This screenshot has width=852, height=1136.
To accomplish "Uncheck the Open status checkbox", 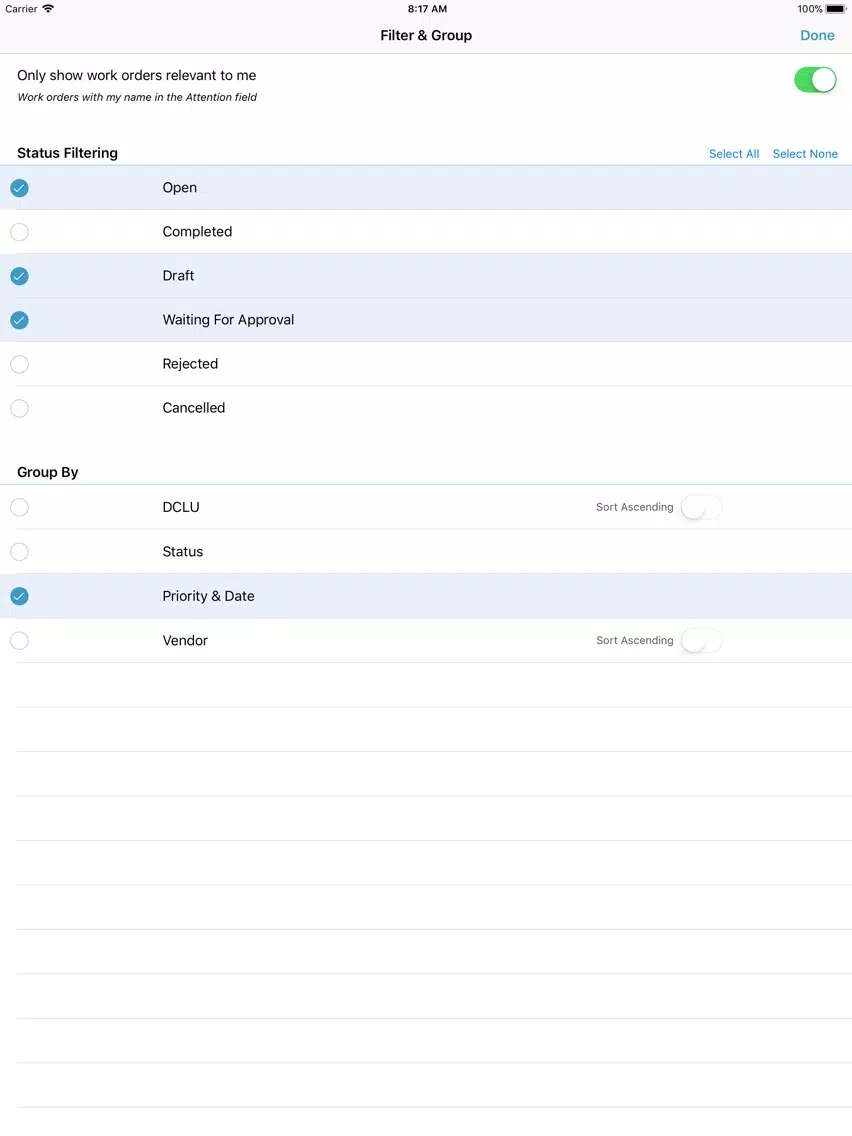I will pyautogui.click(x=20, y=188).
